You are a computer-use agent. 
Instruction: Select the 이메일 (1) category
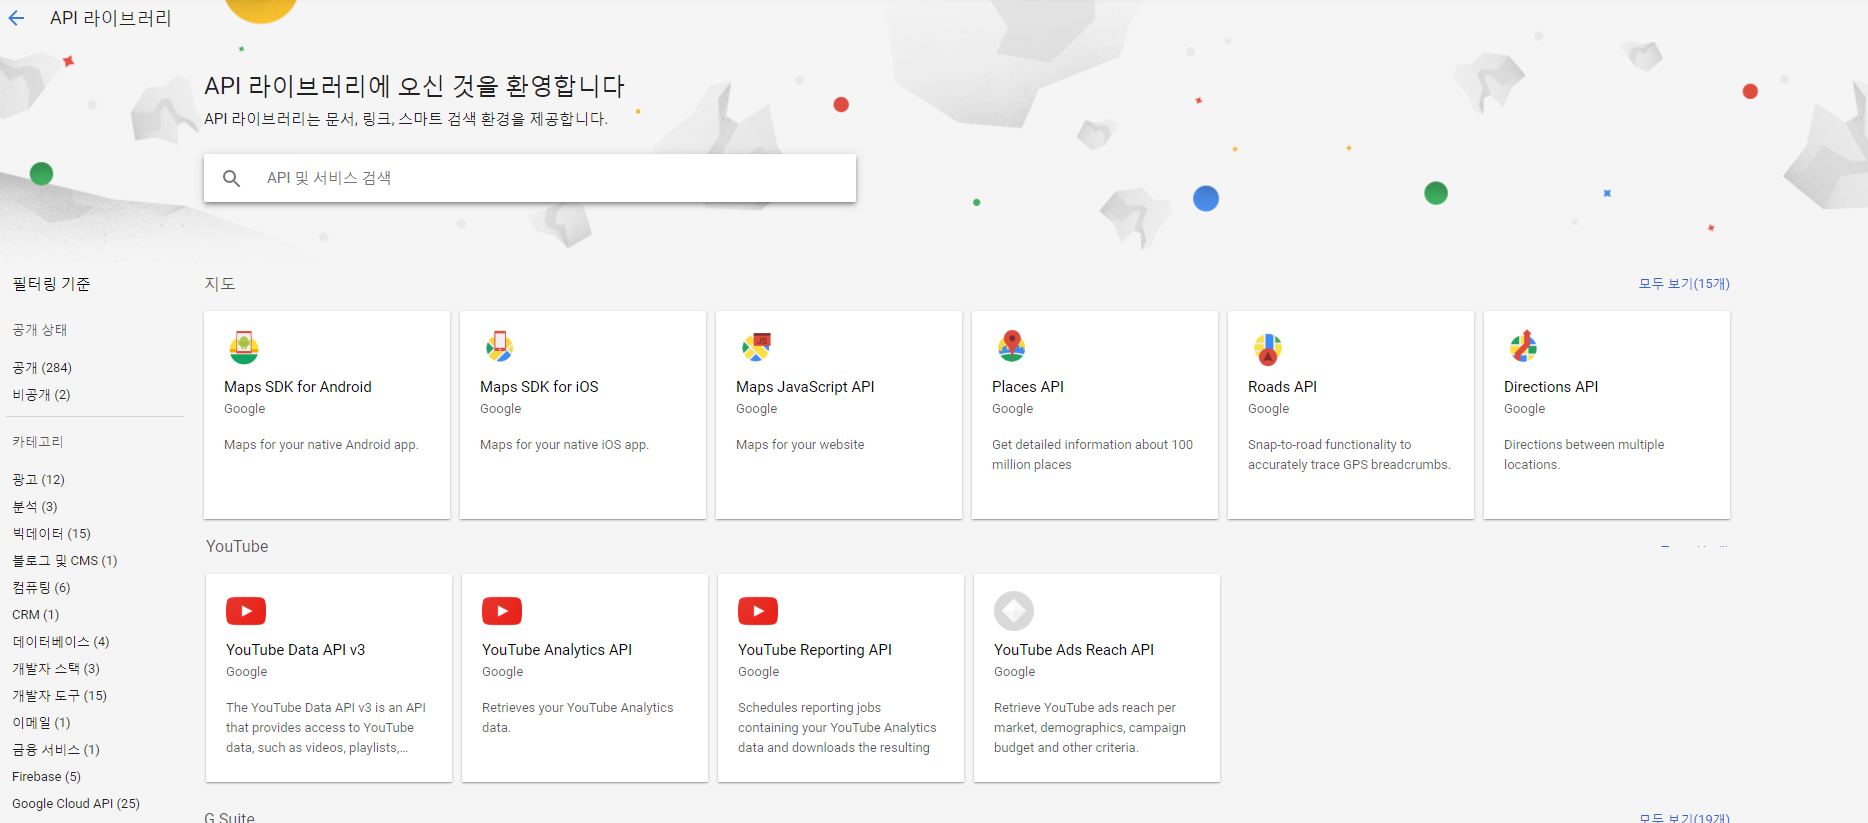(41, 723)
